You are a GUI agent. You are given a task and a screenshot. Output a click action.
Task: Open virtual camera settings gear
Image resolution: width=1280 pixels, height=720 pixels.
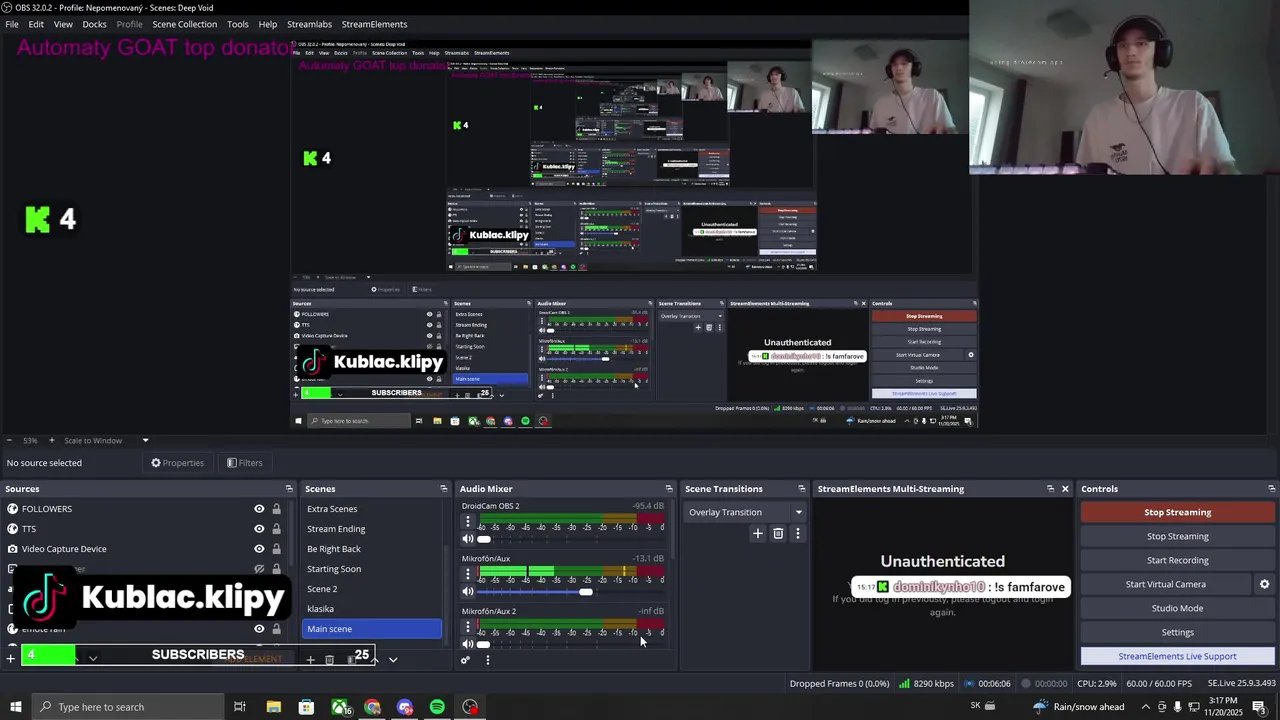[1264, 584]
